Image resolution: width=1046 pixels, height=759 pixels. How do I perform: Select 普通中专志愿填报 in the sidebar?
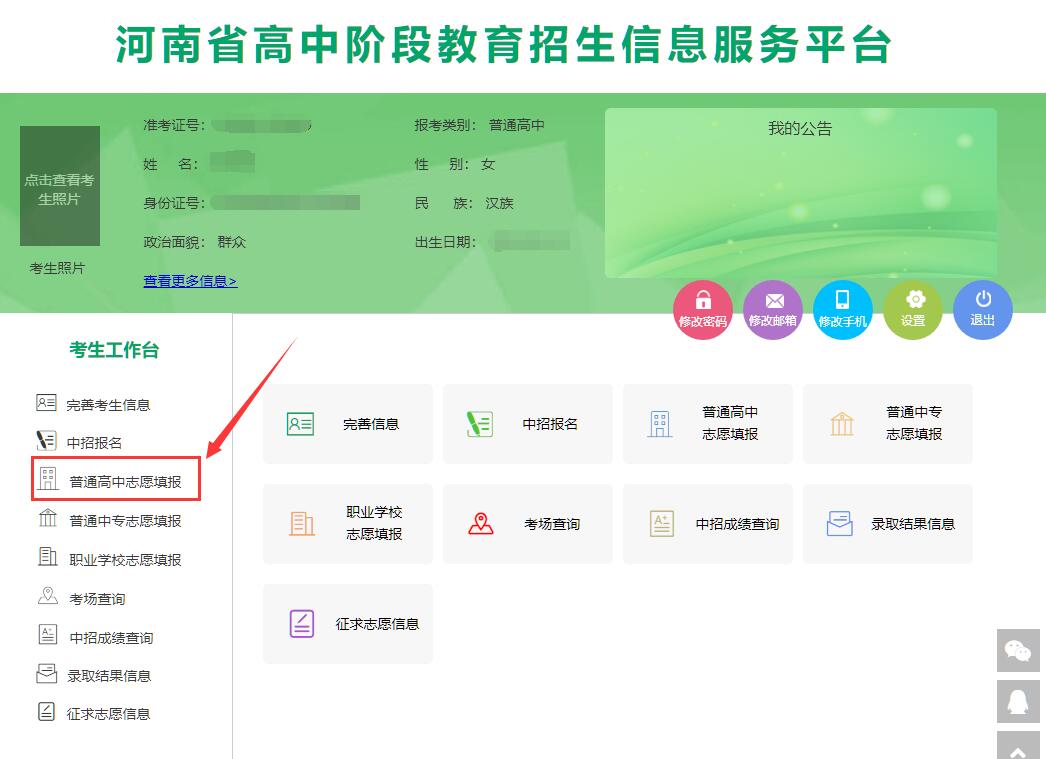(x=109, y=520)
